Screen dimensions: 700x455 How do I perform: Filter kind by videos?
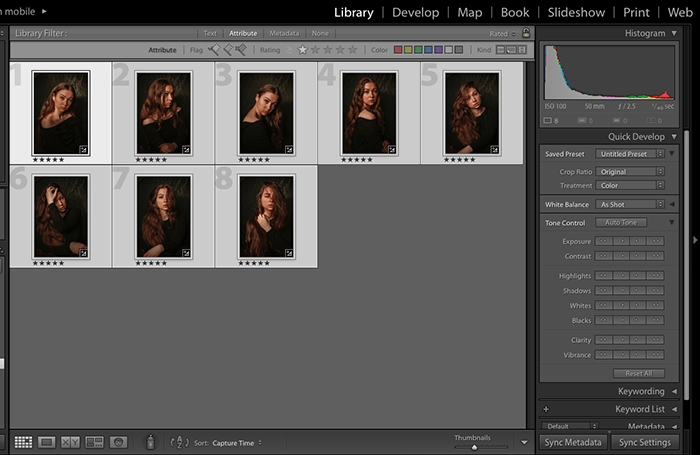tap(522, 50)
